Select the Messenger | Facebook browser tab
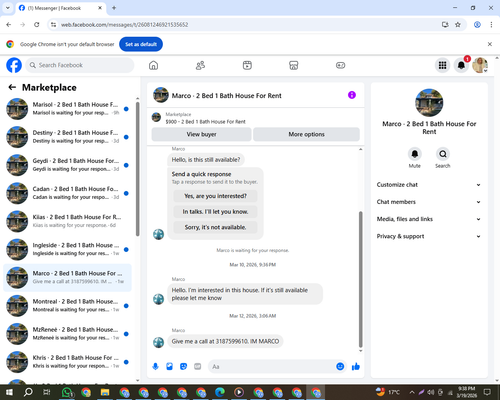Screen dimensions: 500x400 coord(61,8)
